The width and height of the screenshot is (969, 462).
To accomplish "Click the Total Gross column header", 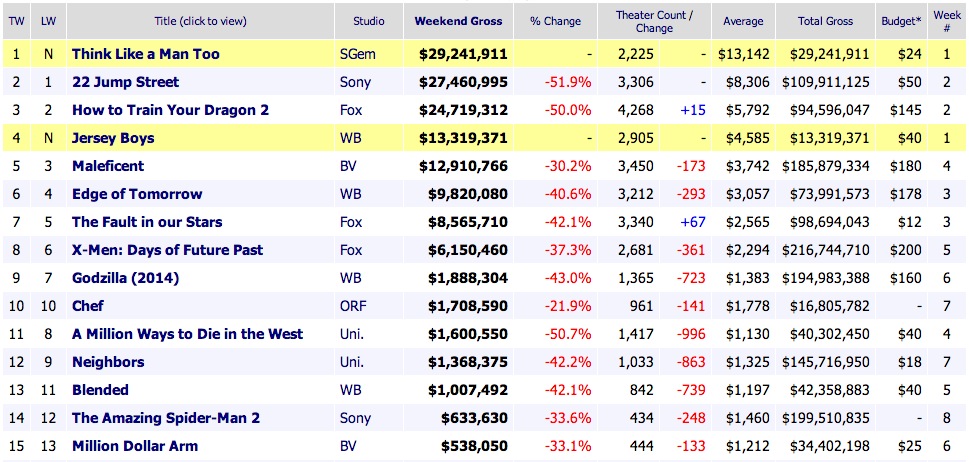I will click(824, 21).
